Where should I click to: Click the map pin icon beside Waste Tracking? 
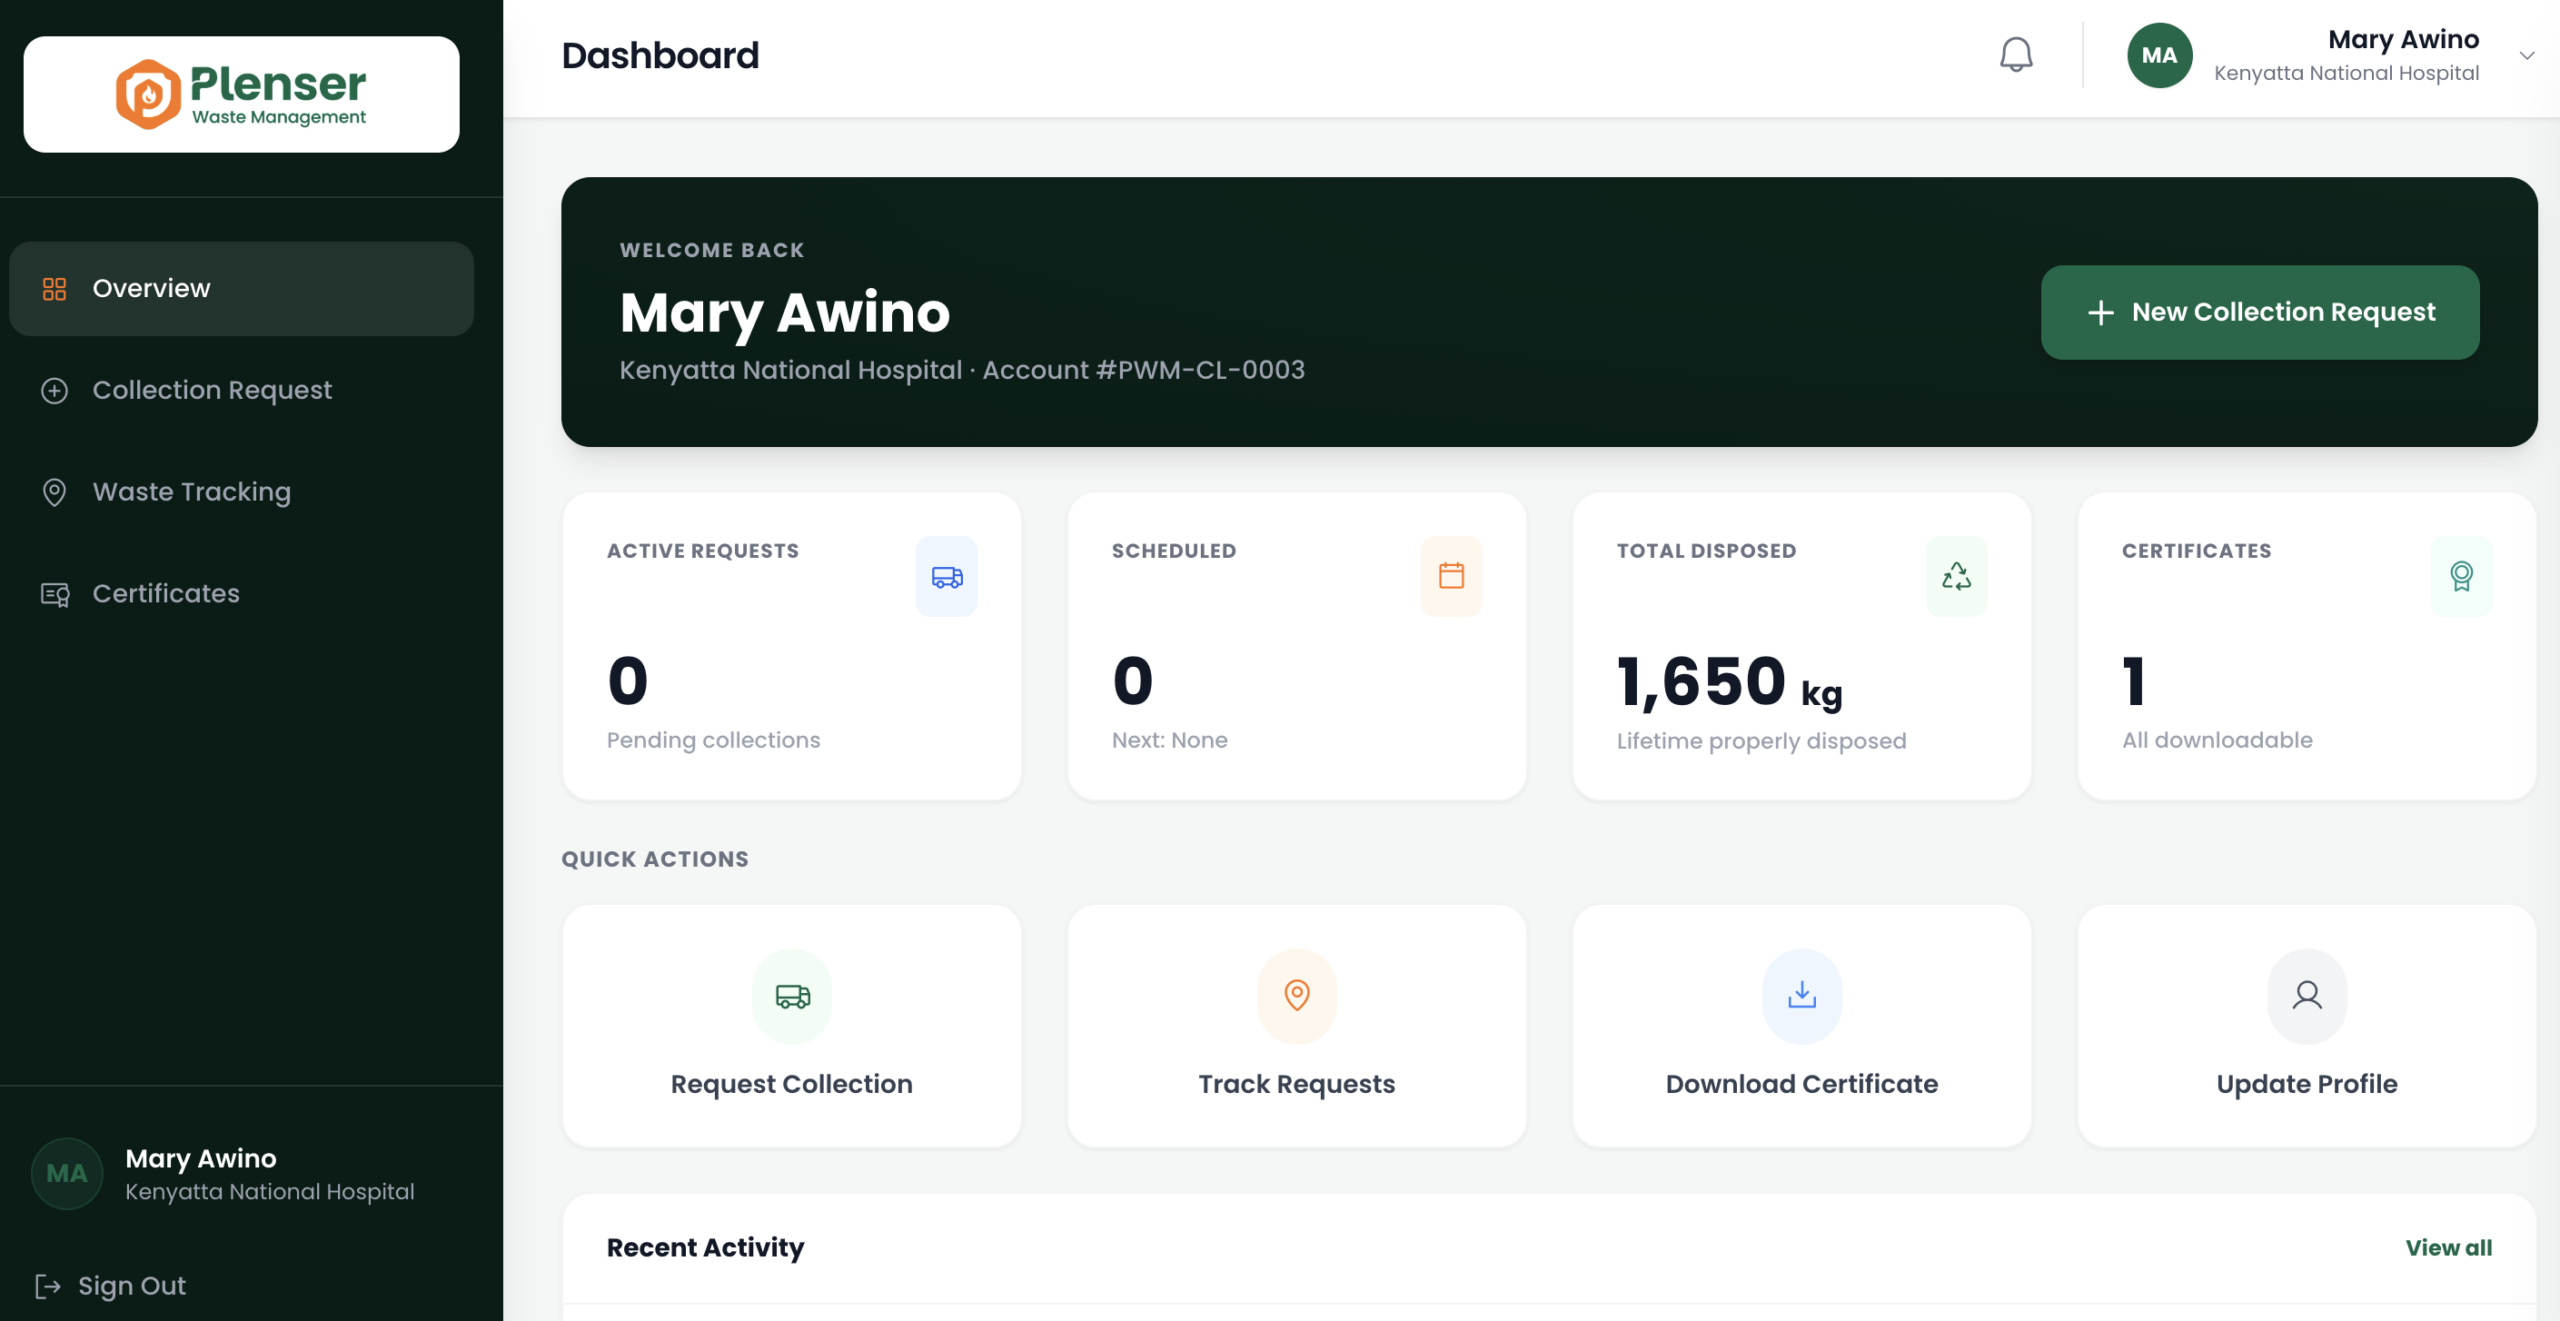tap(54, 492)
